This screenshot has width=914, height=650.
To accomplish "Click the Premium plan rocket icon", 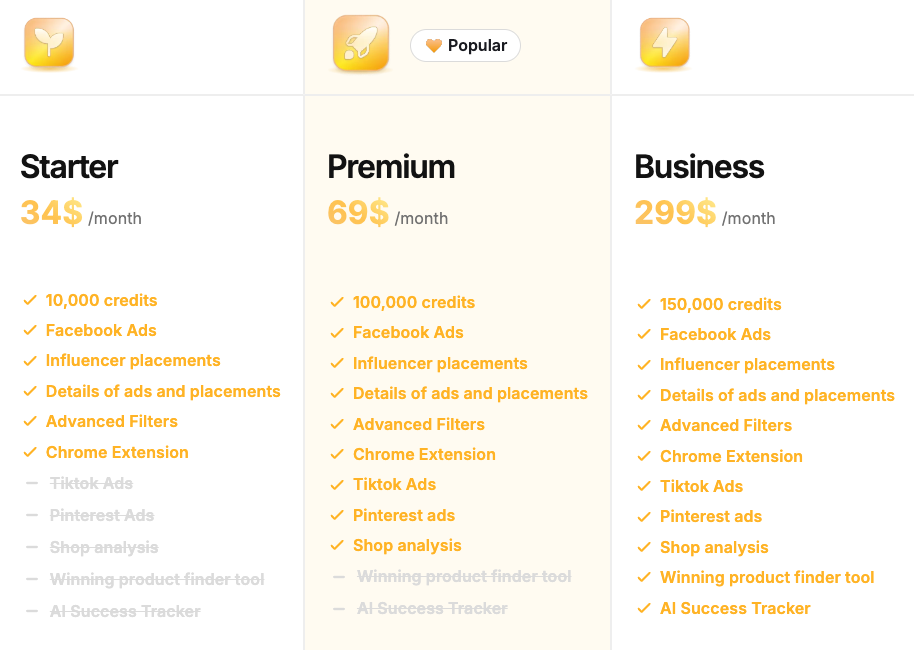I will [360, 44].
